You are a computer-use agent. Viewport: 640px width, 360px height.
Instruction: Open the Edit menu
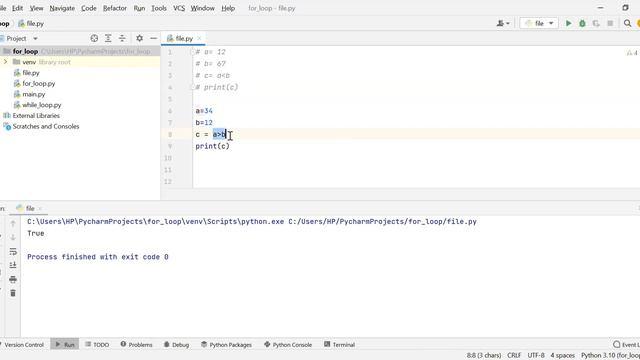(17, 8)
